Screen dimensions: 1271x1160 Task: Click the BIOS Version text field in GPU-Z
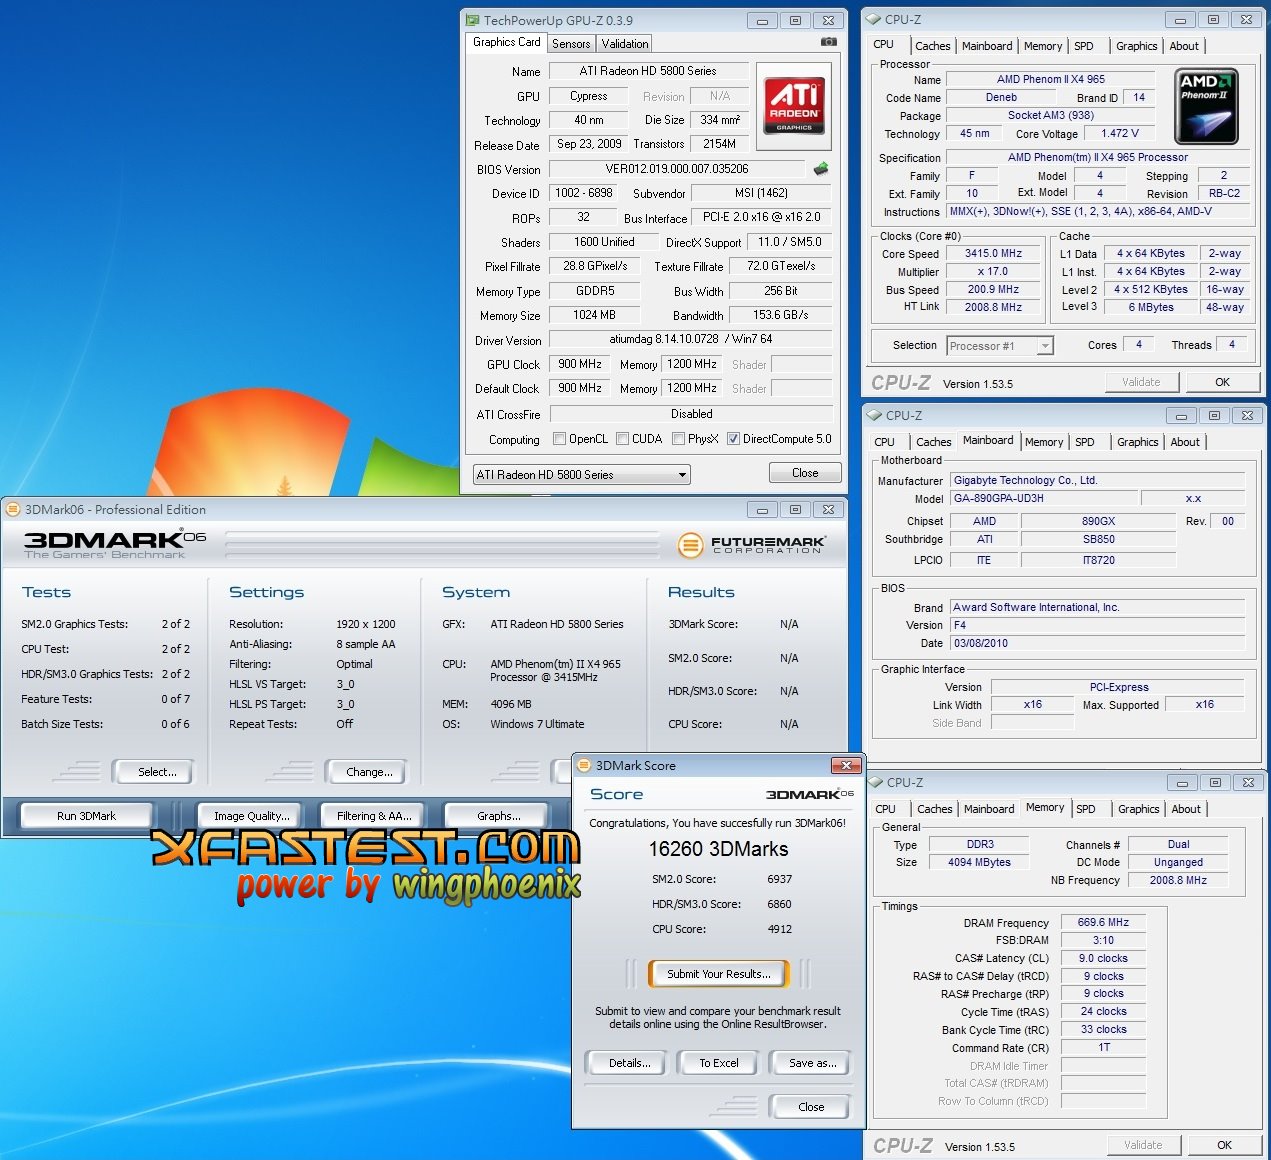677,169
